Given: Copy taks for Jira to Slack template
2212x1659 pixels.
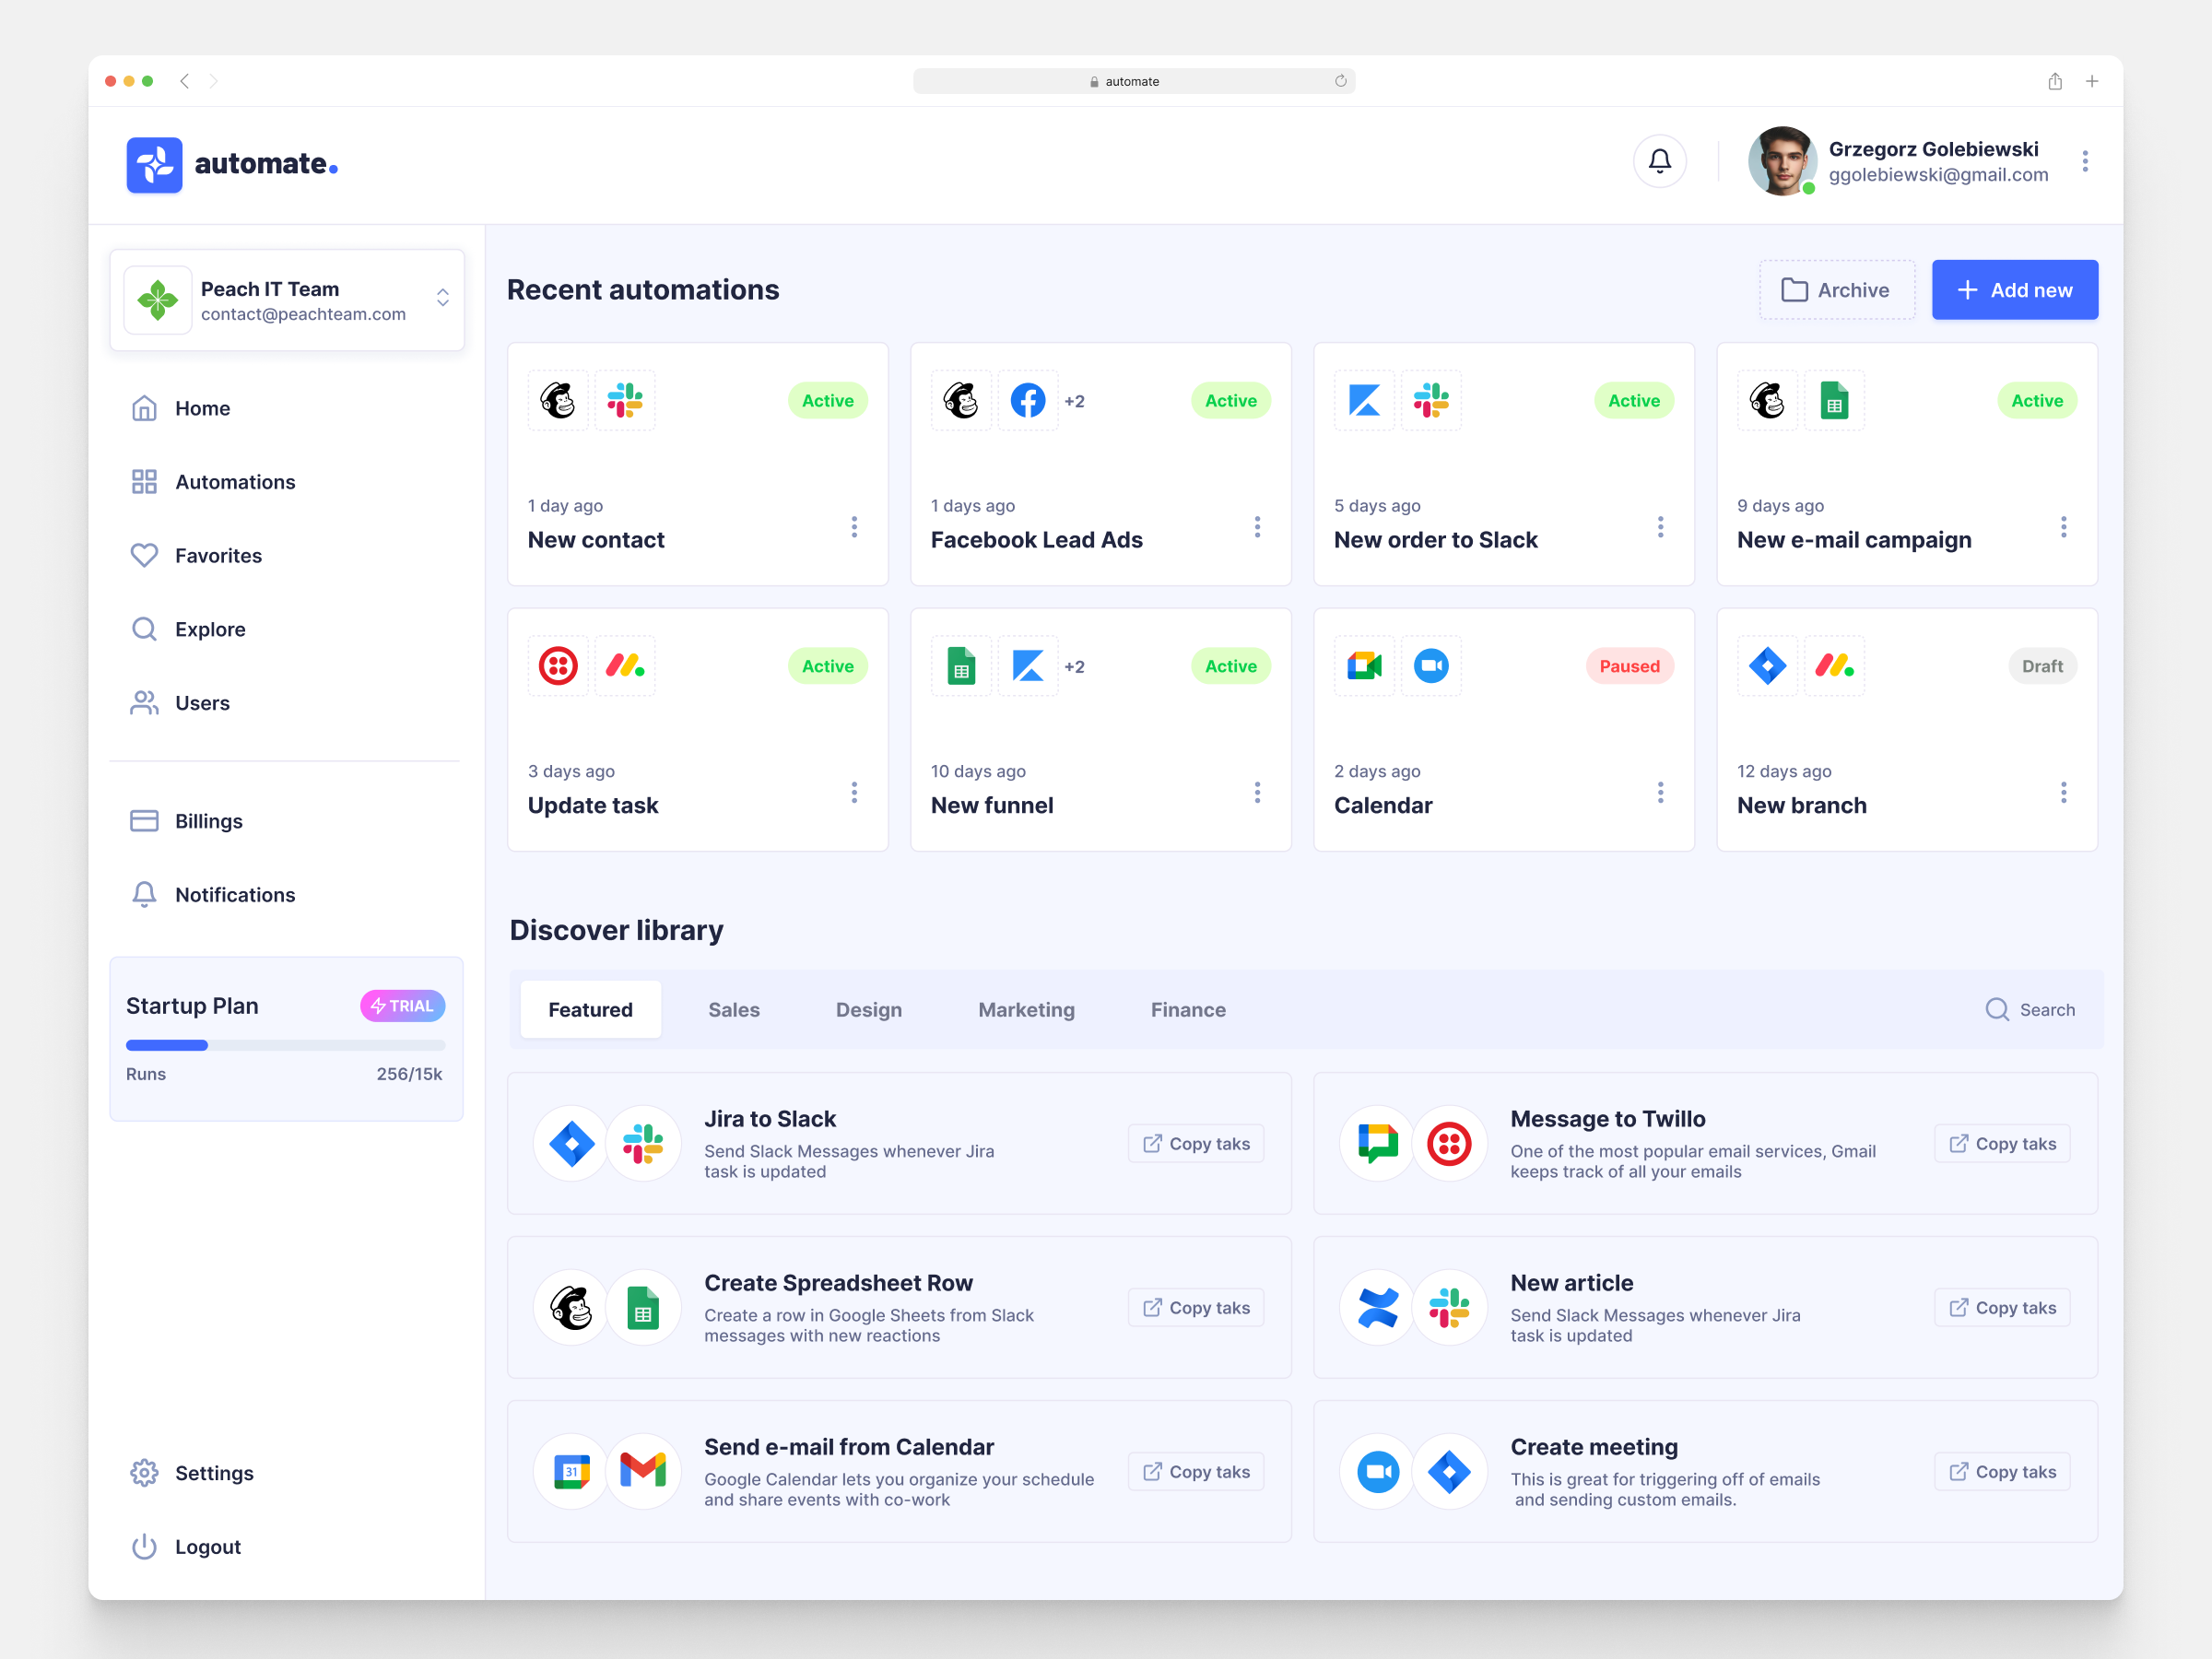Looking at the screenshot, I should pyautogui.click(x=1195, y=1143).
